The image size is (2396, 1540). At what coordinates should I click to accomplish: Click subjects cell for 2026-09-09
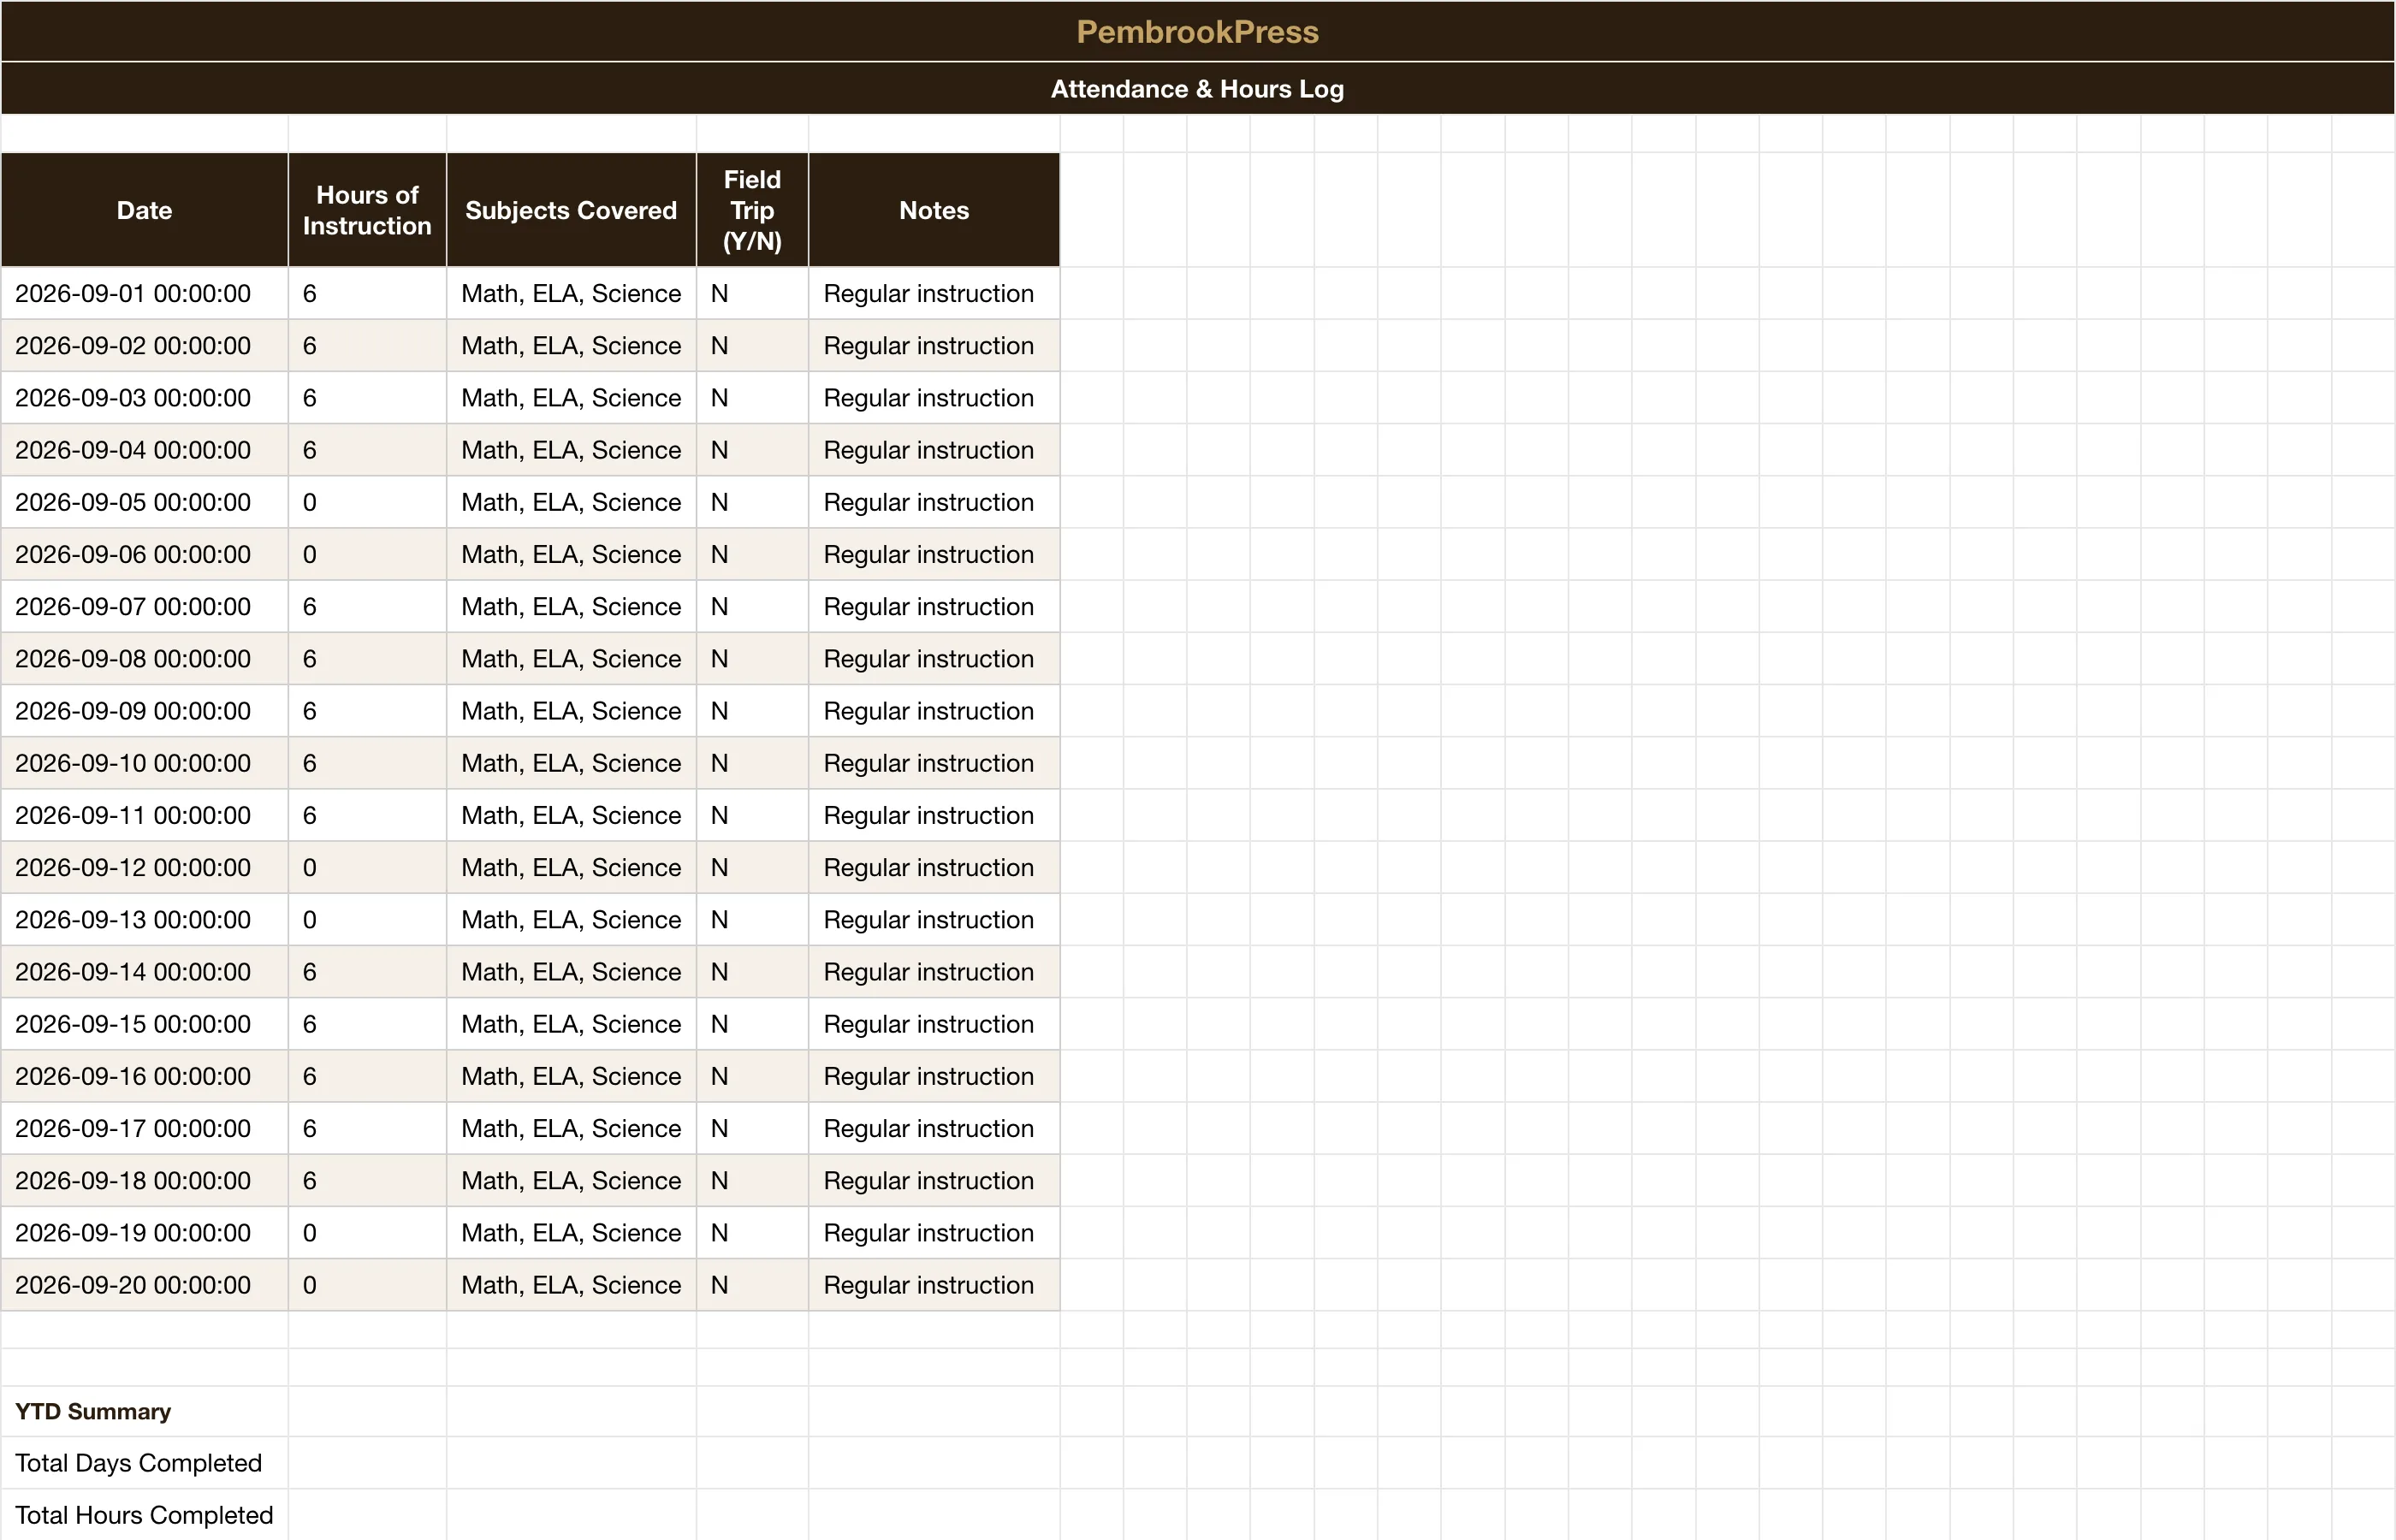(x=571, y=711)
